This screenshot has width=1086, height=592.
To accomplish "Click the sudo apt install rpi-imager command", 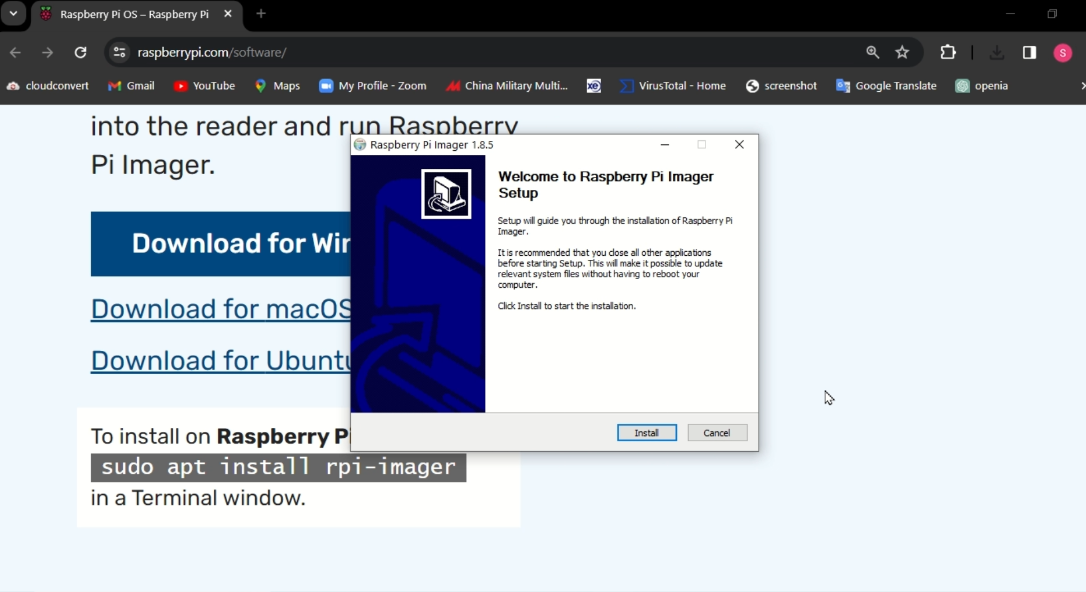I will coord(278,467).
